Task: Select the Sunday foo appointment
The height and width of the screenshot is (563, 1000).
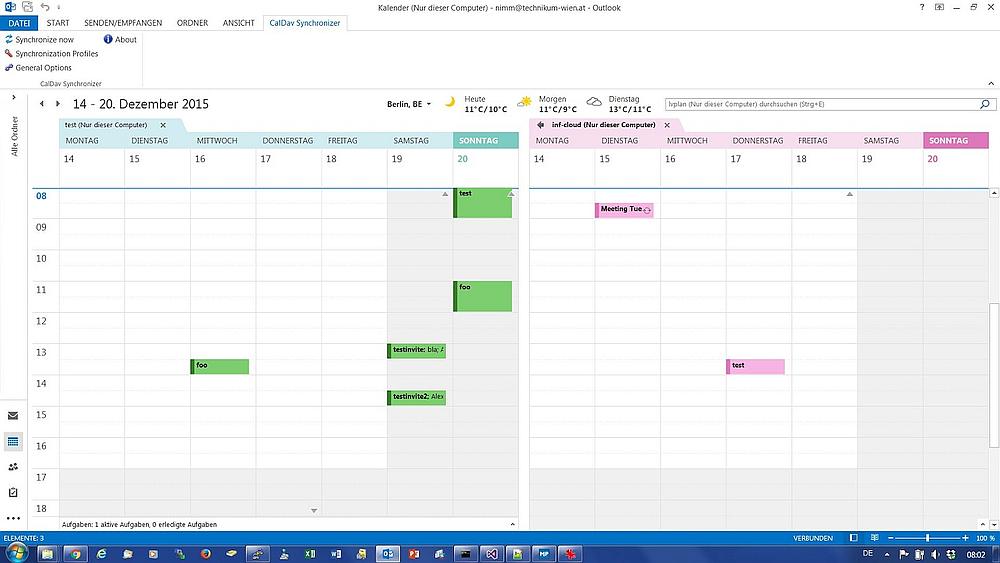Action: pyautogui.click(x=483, y=296)
